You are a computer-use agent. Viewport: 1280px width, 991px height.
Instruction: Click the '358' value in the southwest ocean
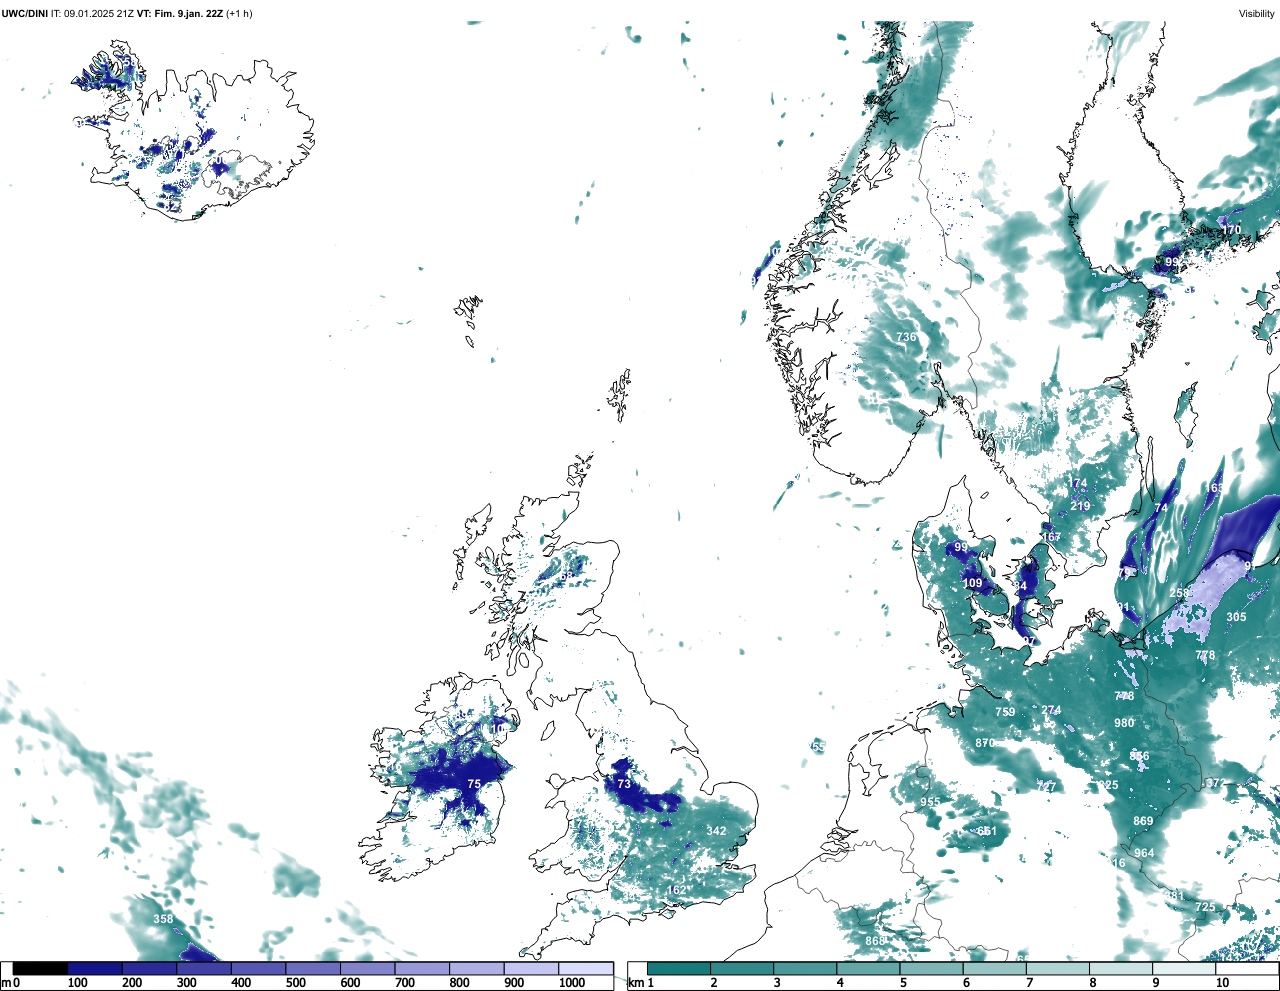tap(163, 919)
